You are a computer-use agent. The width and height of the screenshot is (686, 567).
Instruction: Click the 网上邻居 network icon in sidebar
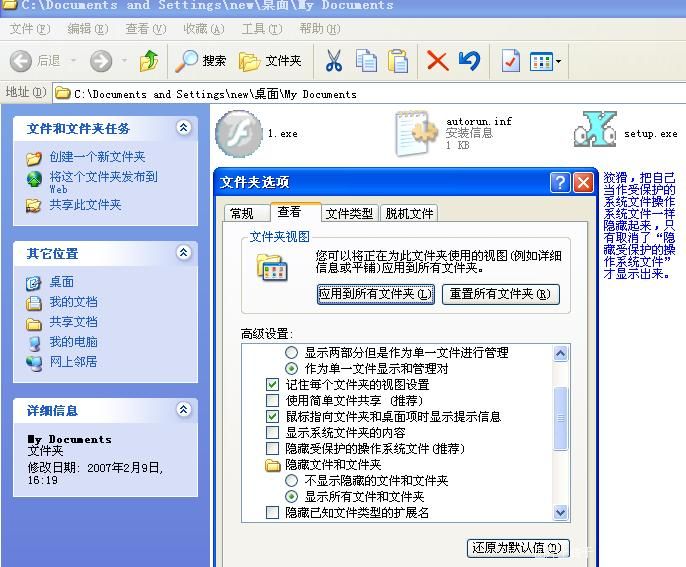(34, 363)
